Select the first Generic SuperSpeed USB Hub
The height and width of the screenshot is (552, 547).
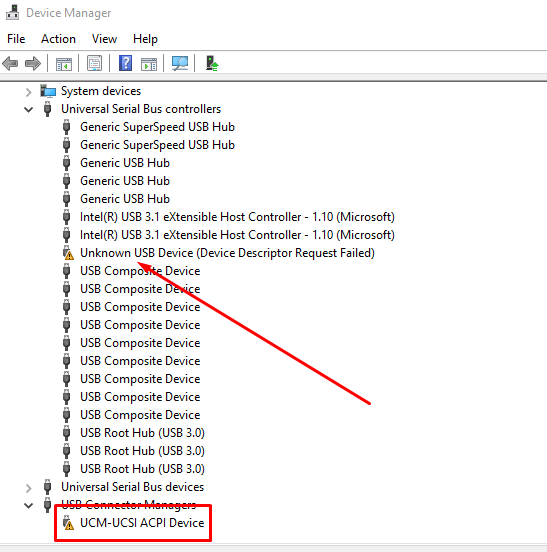tap(157, 127)
